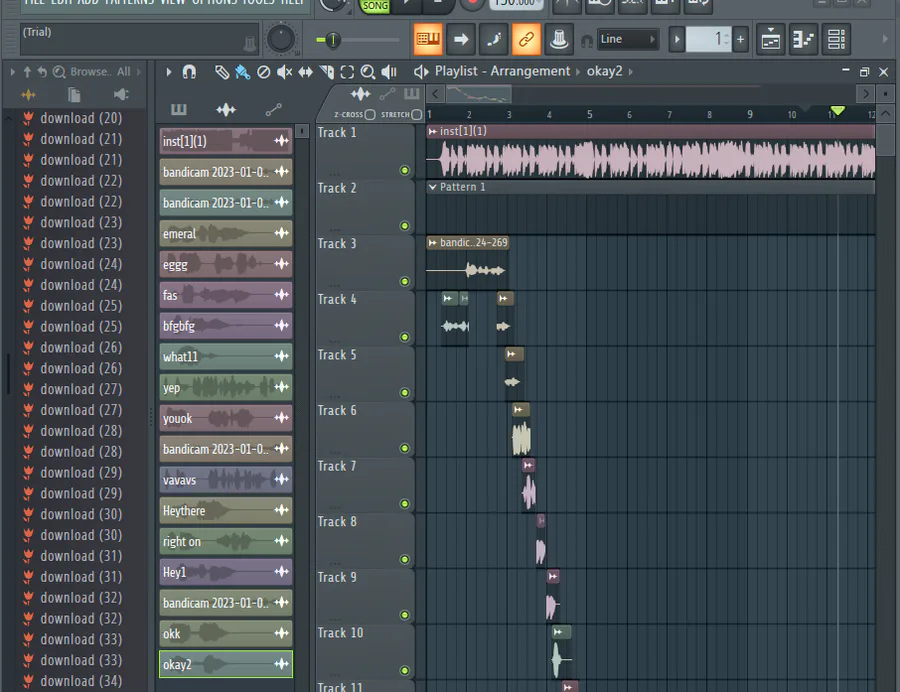Viewport: 900px width, 692px height.
Task: Click the typing keyboard to piano icon
Action: [428, 39]
